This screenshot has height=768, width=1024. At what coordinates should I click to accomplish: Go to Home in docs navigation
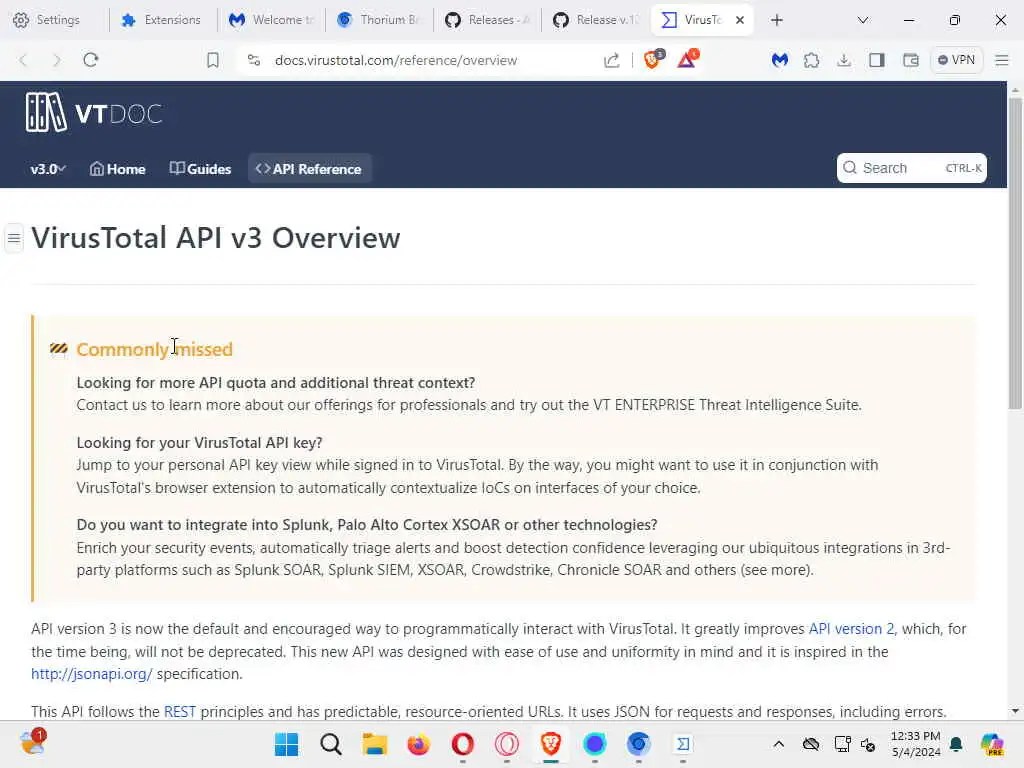click(x=118, y=169)
